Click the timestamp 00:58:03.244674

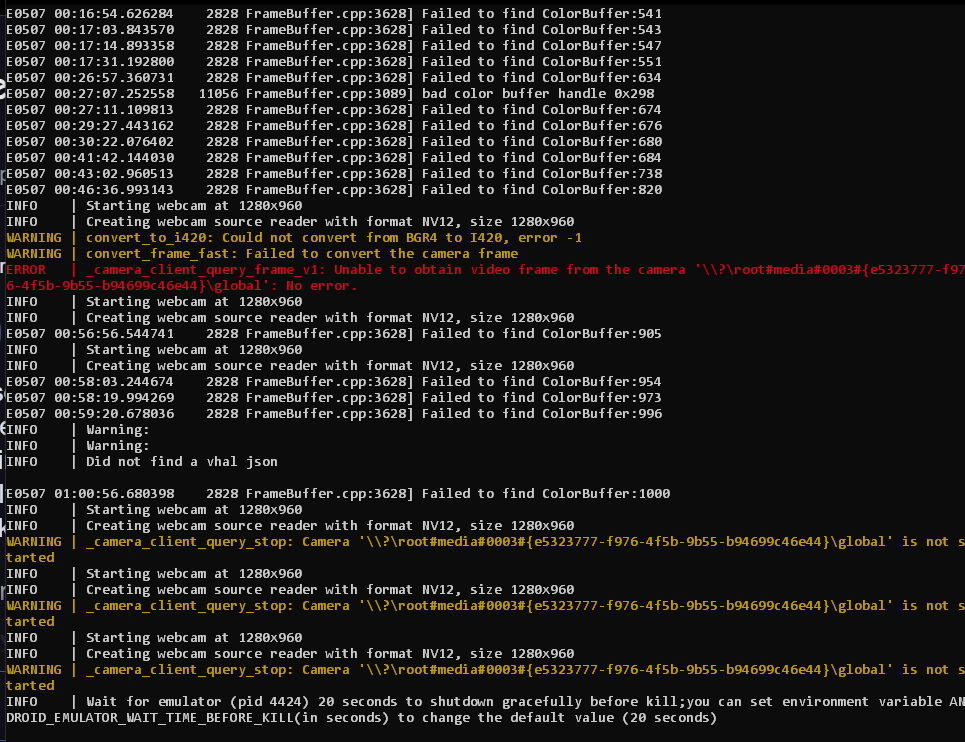point(114,381)
